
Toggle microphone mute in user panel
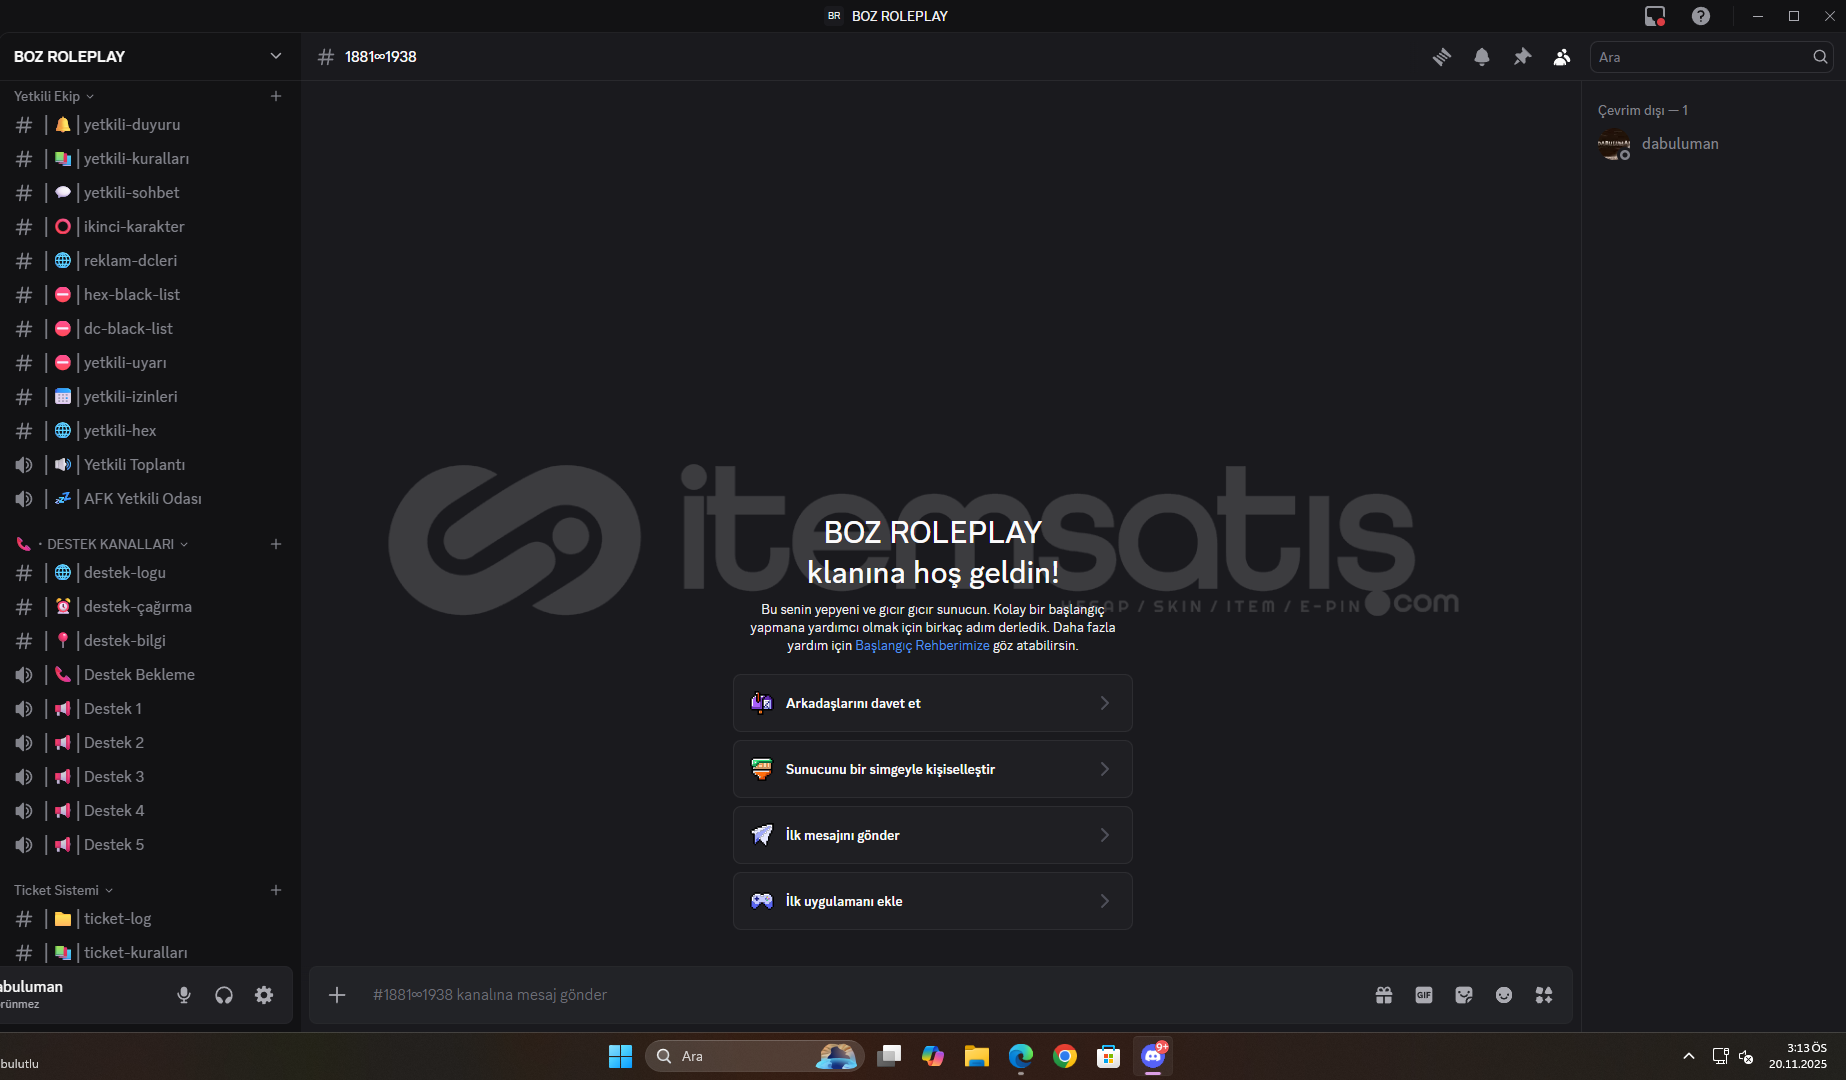(184, 995)
